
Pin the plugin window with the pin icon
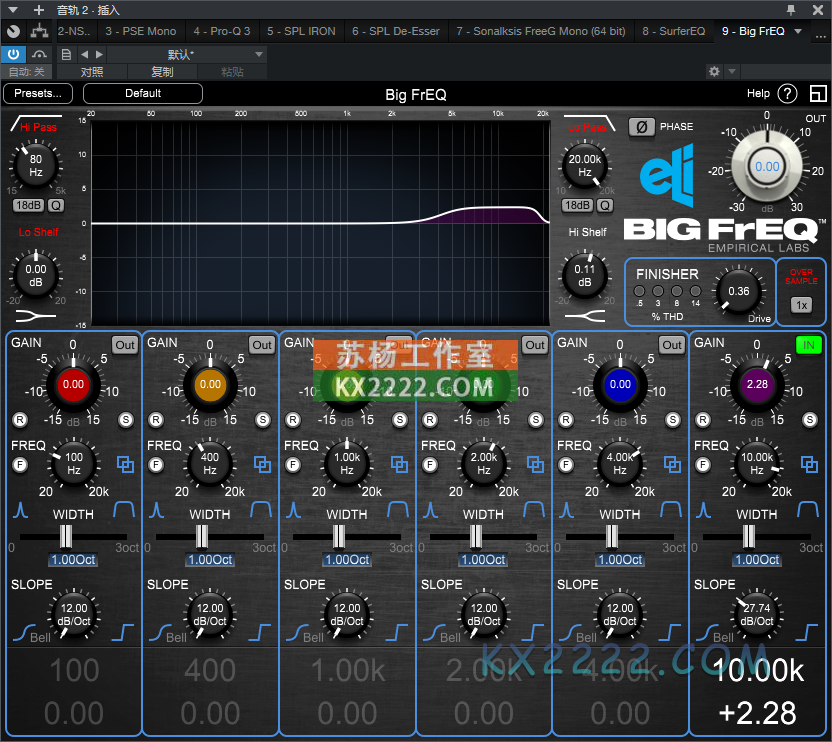point(791,10)
